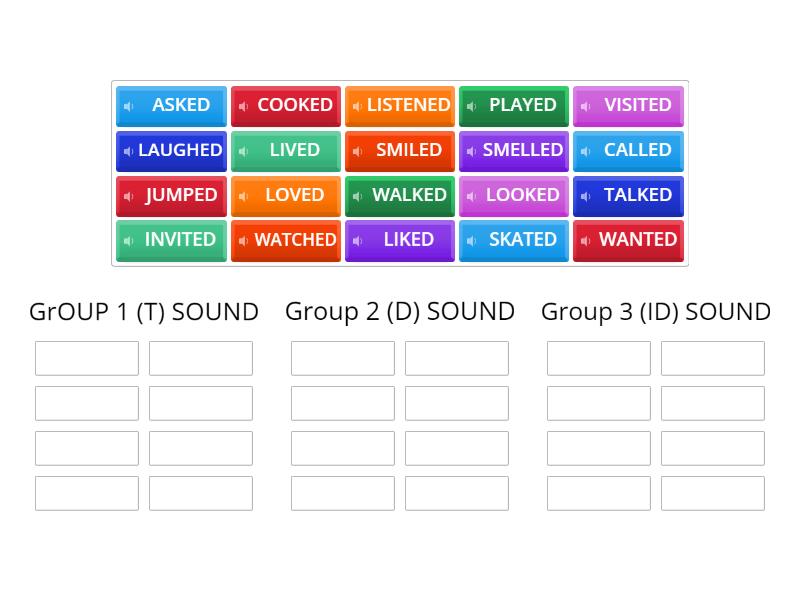Play audio for the LOVED tile
Screen dimensions: 800x600
coord(243,196)
